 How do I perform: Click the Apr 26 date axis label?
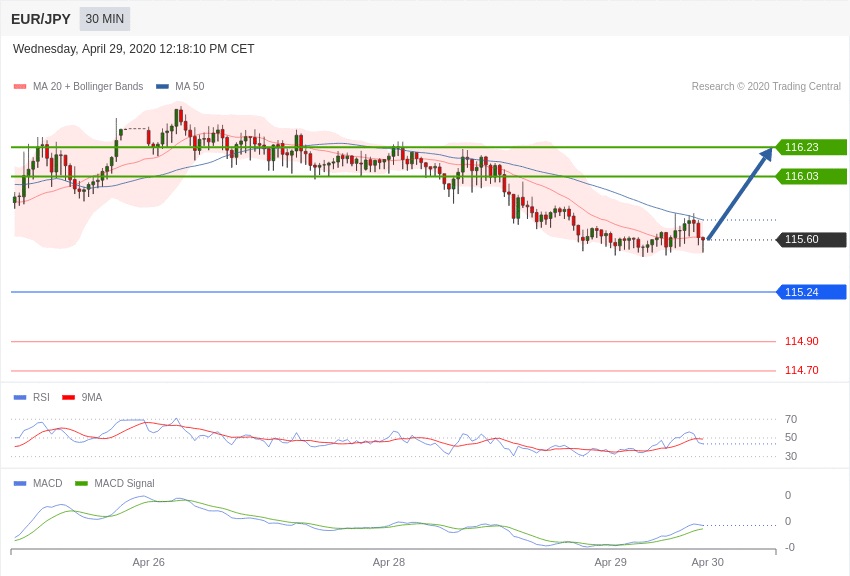[x=149, y=562]
